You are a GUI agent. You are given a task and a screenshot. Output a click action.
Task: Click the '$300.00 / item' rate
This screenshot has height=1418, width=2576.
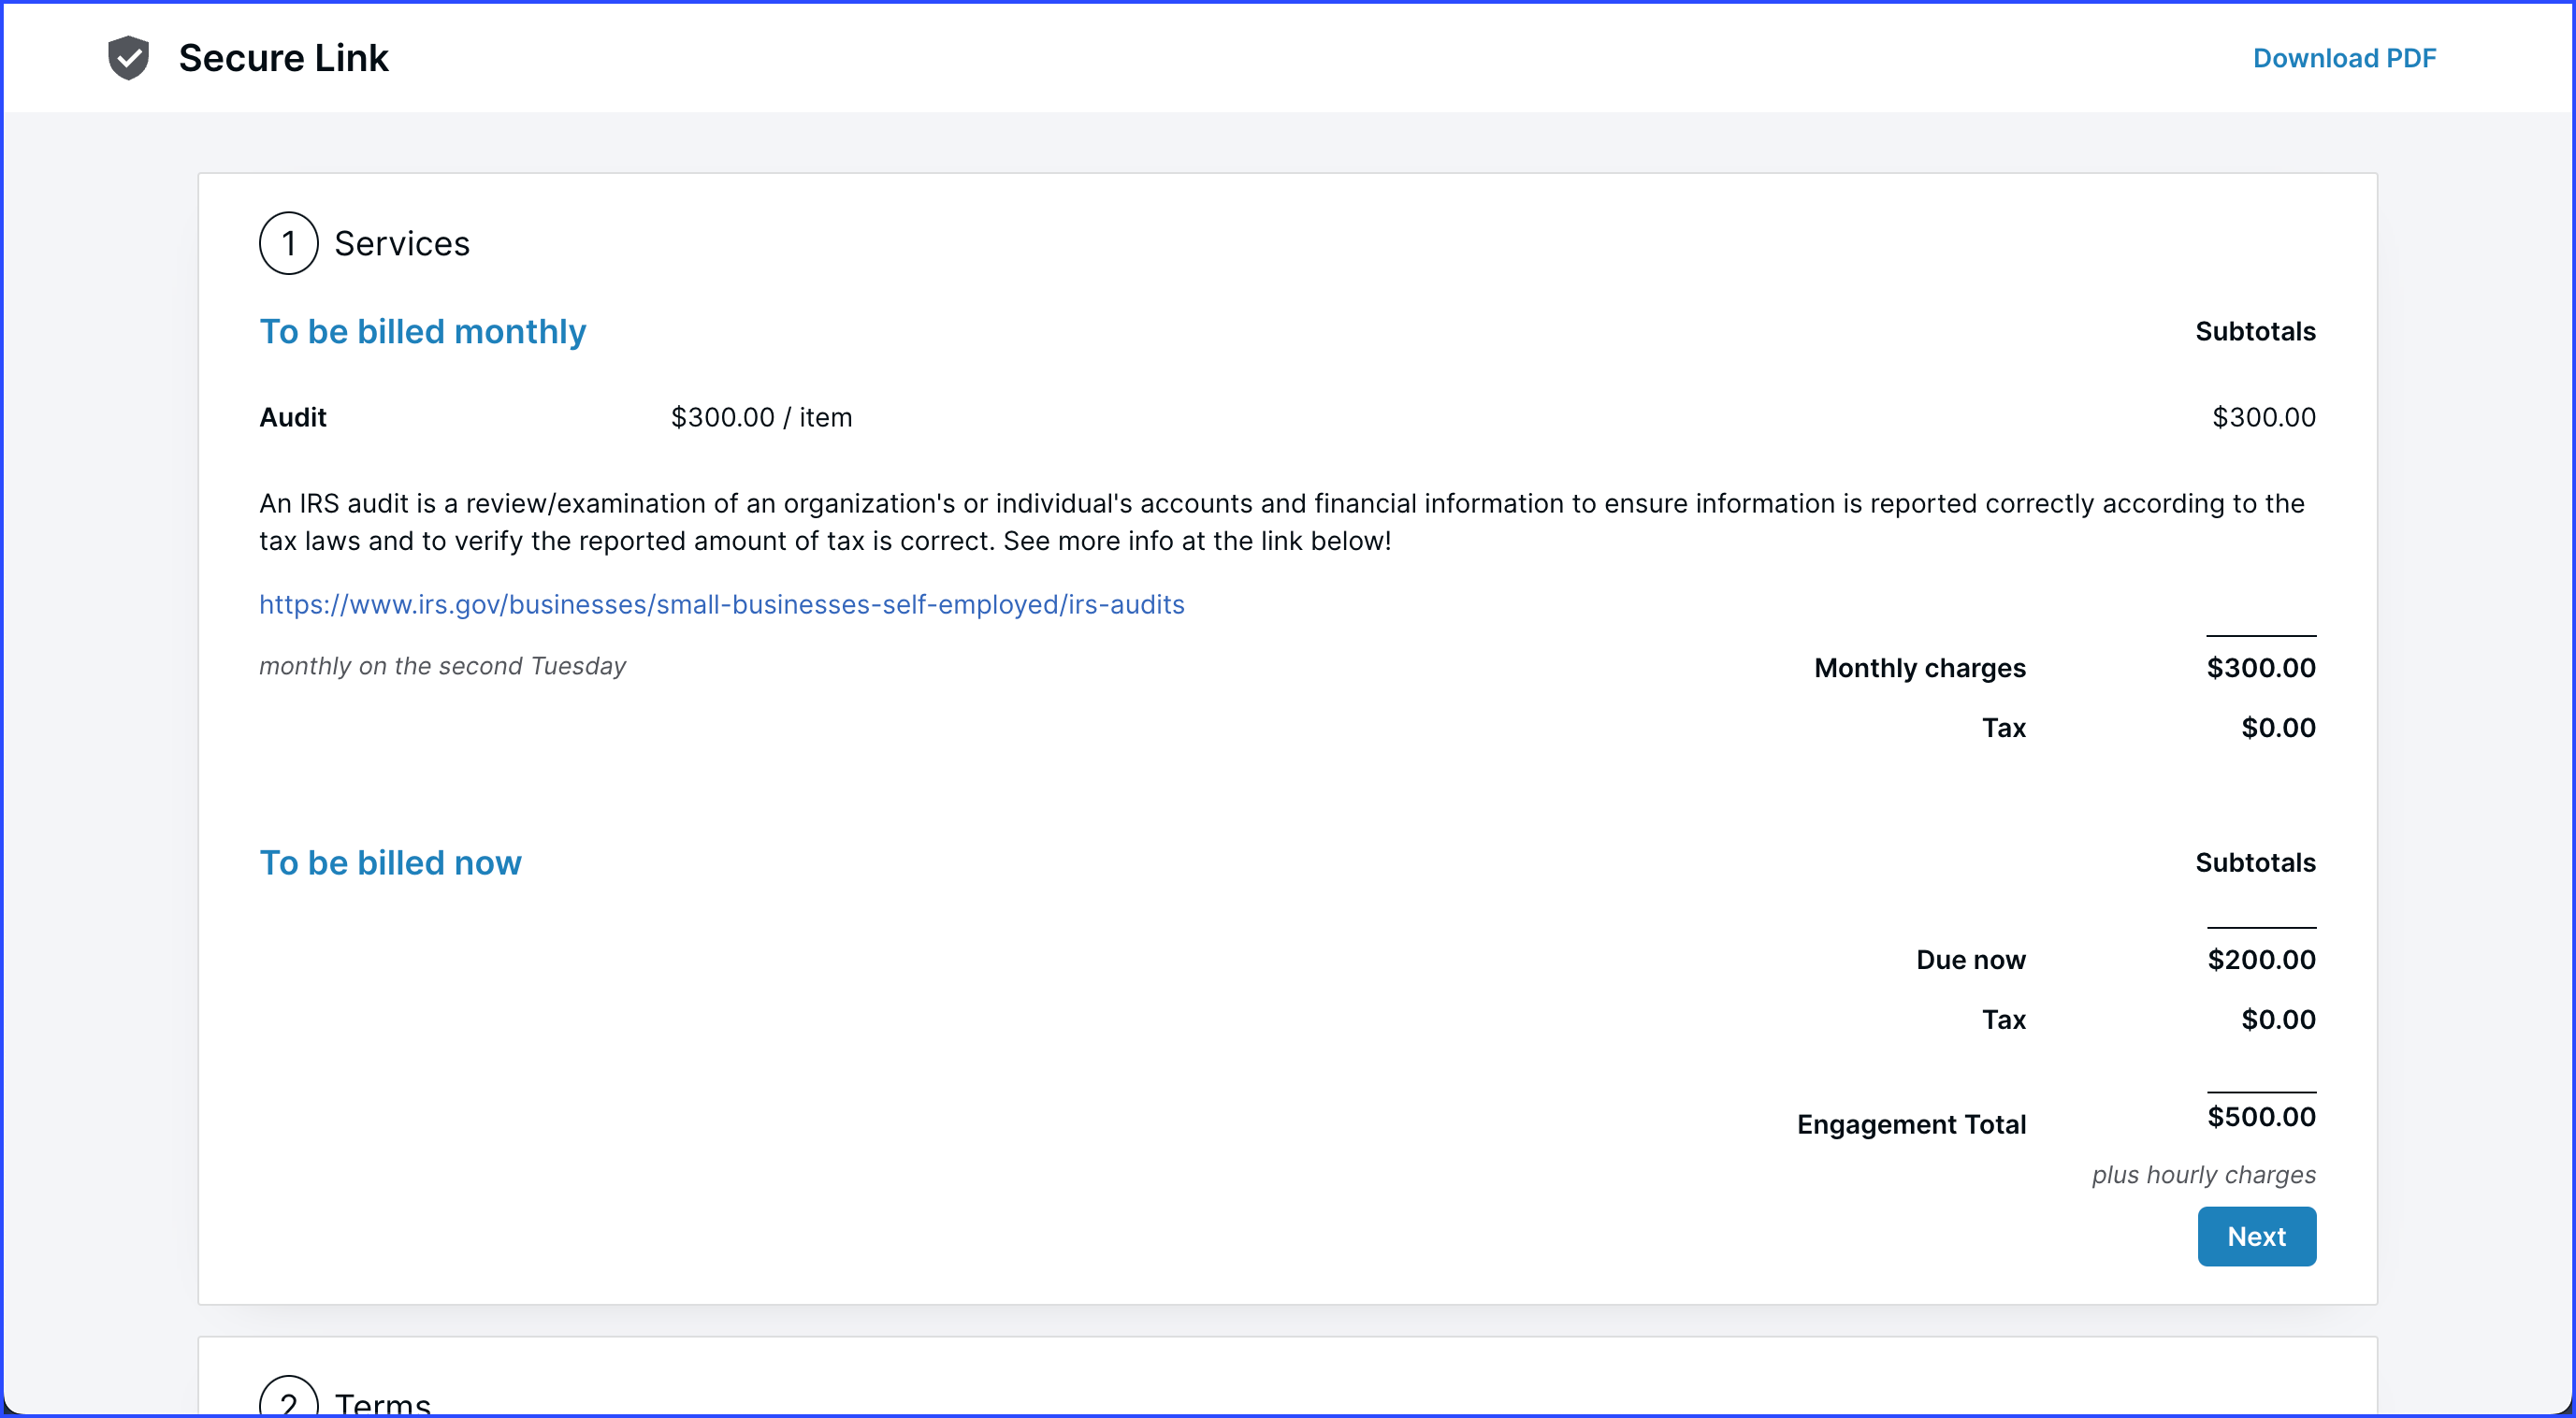(761, 417)
